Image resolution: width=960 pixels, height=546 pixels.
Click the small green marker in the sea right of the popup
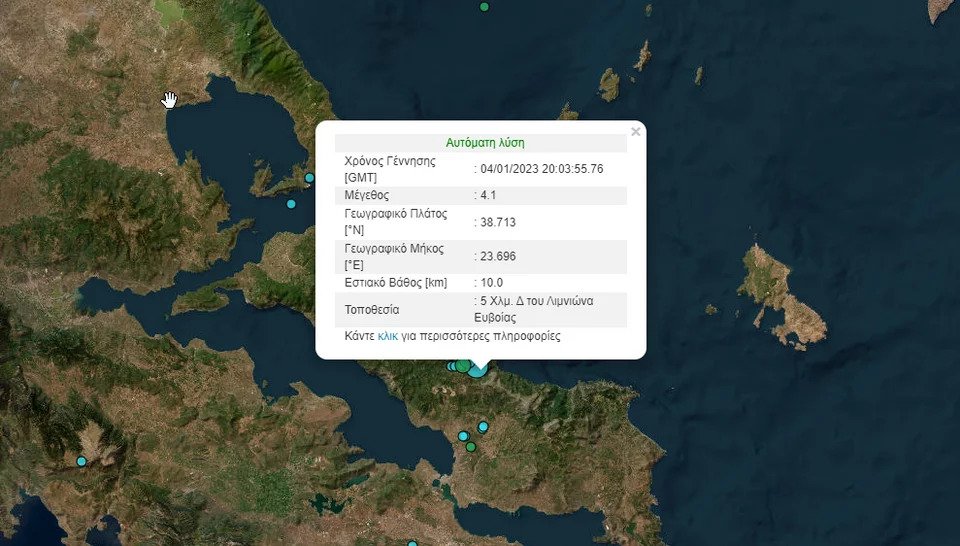tap(712, 309)
